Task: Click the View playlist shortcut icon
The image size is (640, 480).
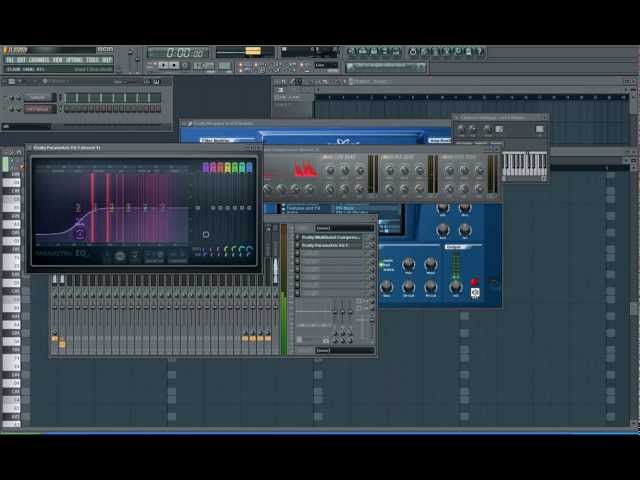Action: pyautogui.click(x=351, y=52)
